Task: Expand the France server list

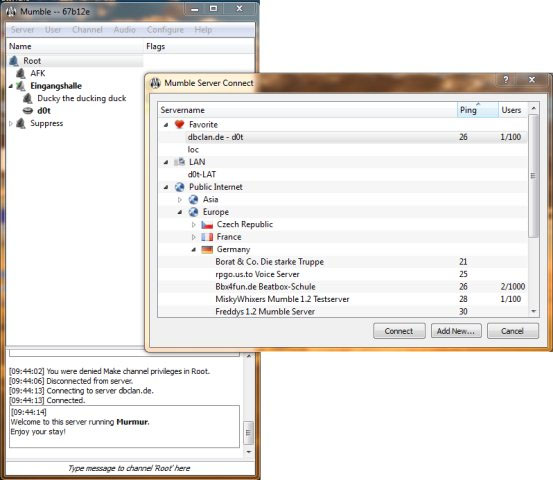Action: point(193,237)
